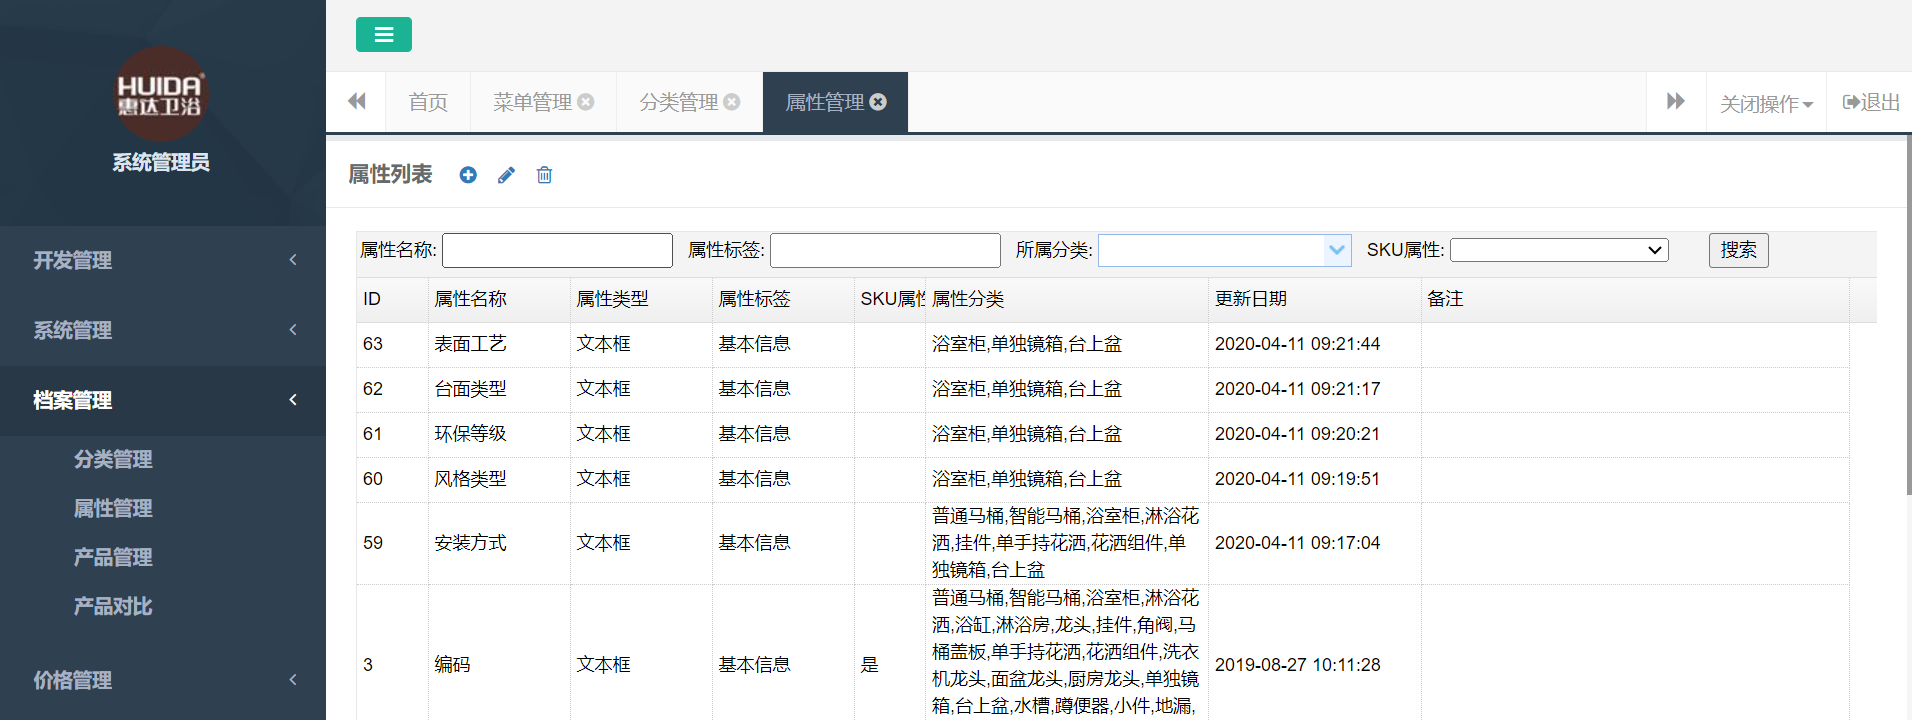Click the 是 SKU value in 编码 row
This screenshot has height=720, width=1912.
tap(869, 665)
